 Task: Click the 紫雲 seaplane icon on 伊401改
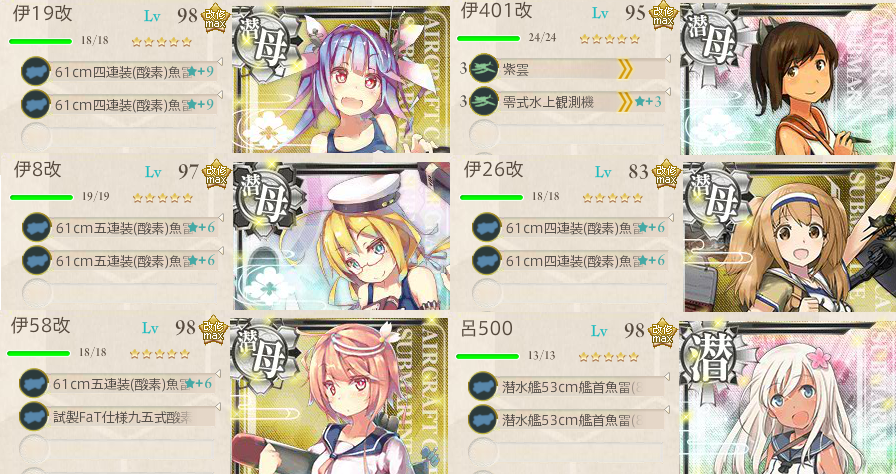coord(484,70)
